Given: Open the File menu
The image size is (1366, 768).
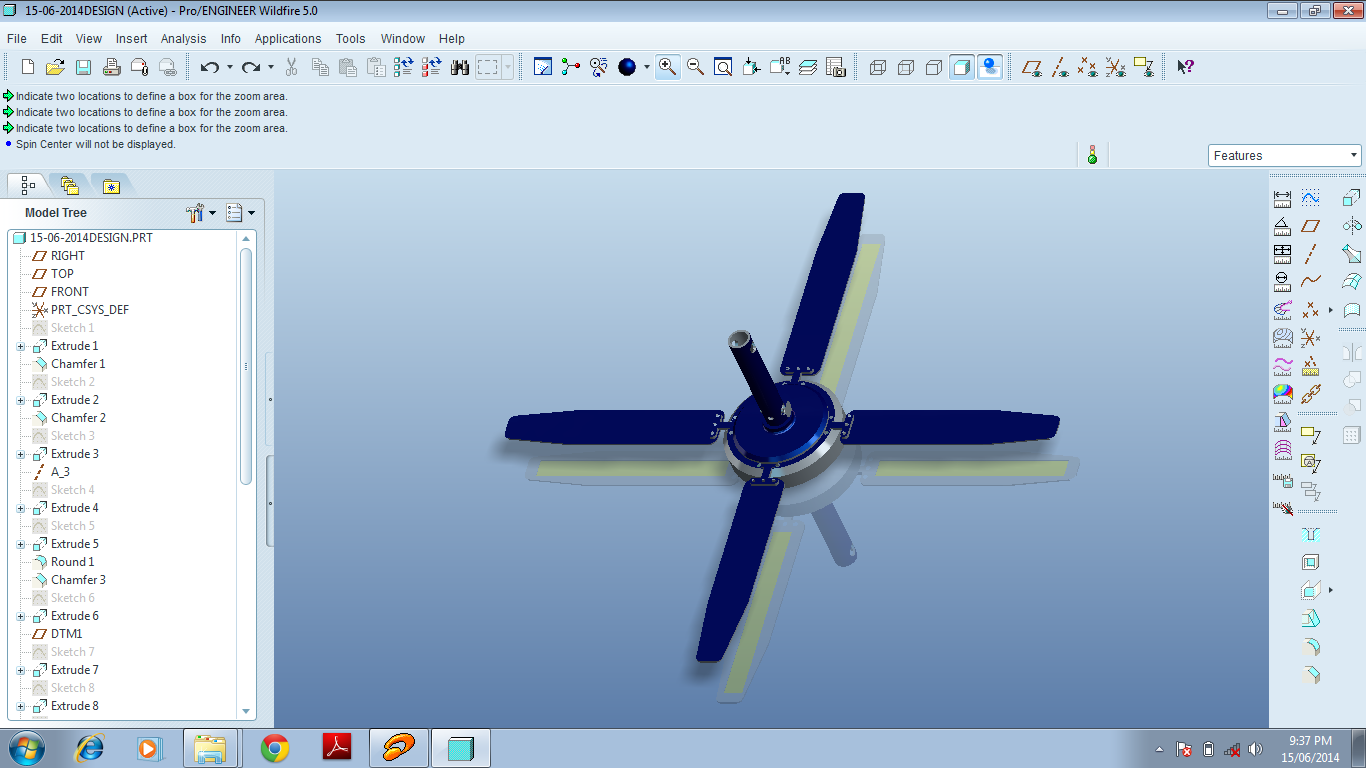Looking at the screenshot, I should (x=16, y=39).
